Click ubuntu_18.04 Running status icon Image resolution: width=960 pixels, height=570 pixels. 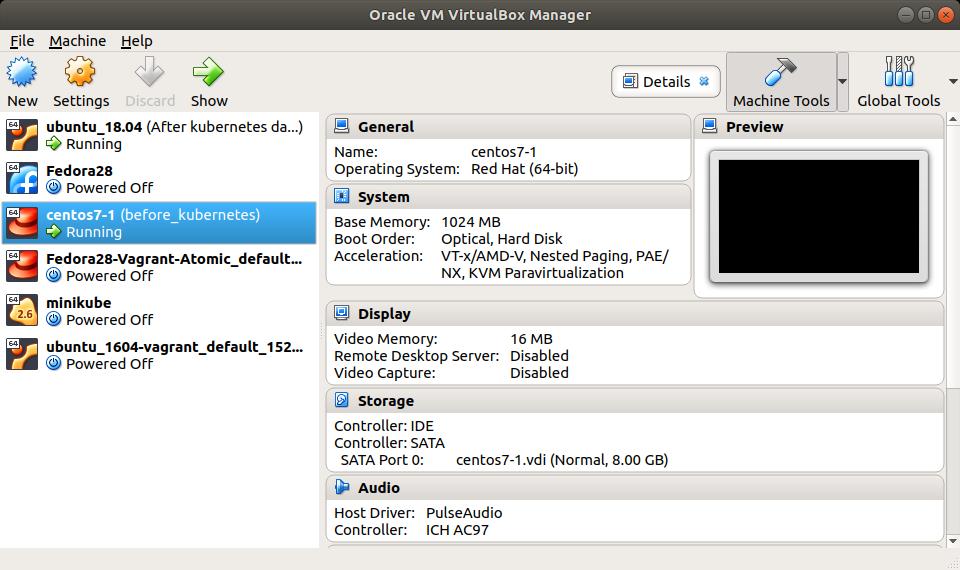tap(54, 143)
